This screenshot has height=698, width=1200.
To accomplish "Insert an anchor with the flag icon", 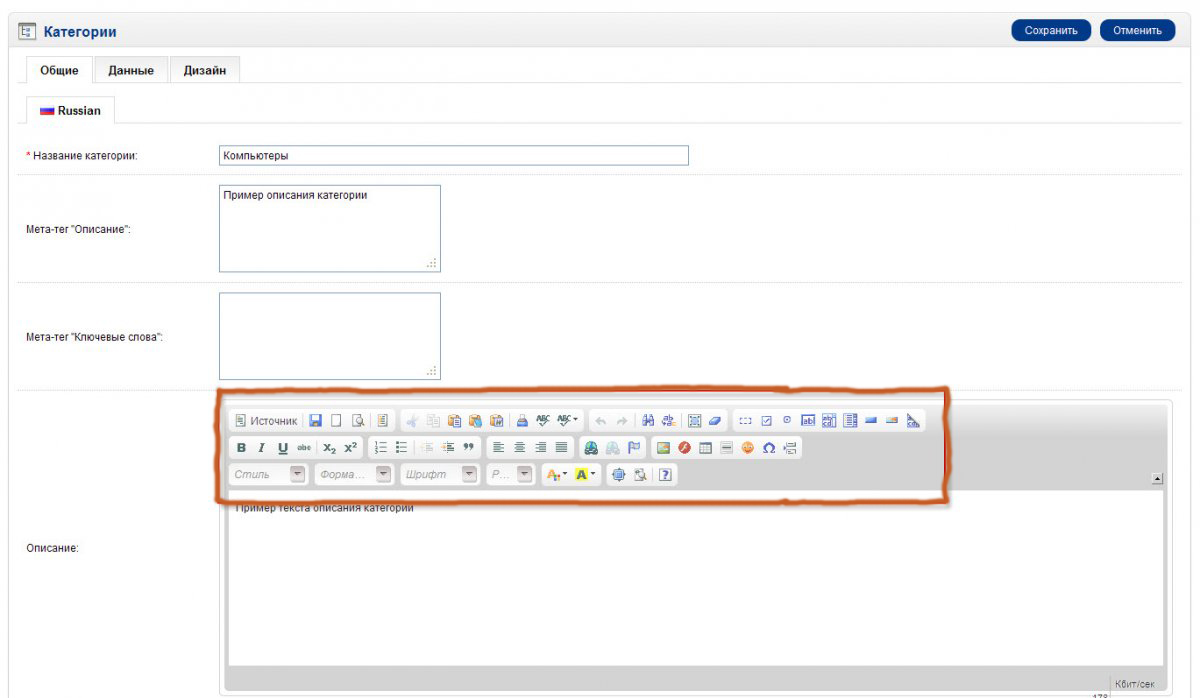I will [634, 448].
